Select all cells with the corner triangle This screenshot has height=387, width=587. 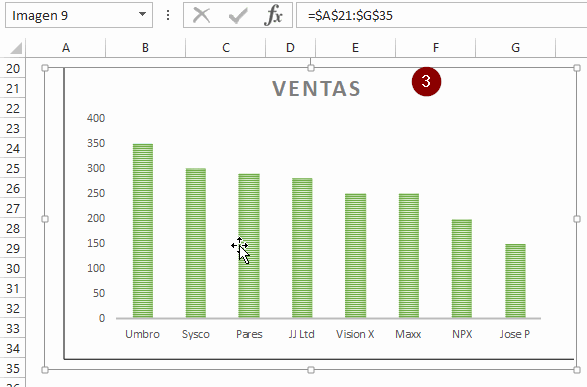16,48
